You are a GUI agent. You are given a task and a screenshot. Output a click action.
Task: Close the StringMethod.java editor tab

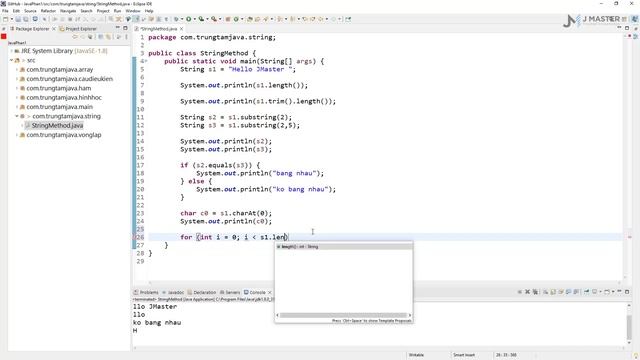[x=181, y=29]
